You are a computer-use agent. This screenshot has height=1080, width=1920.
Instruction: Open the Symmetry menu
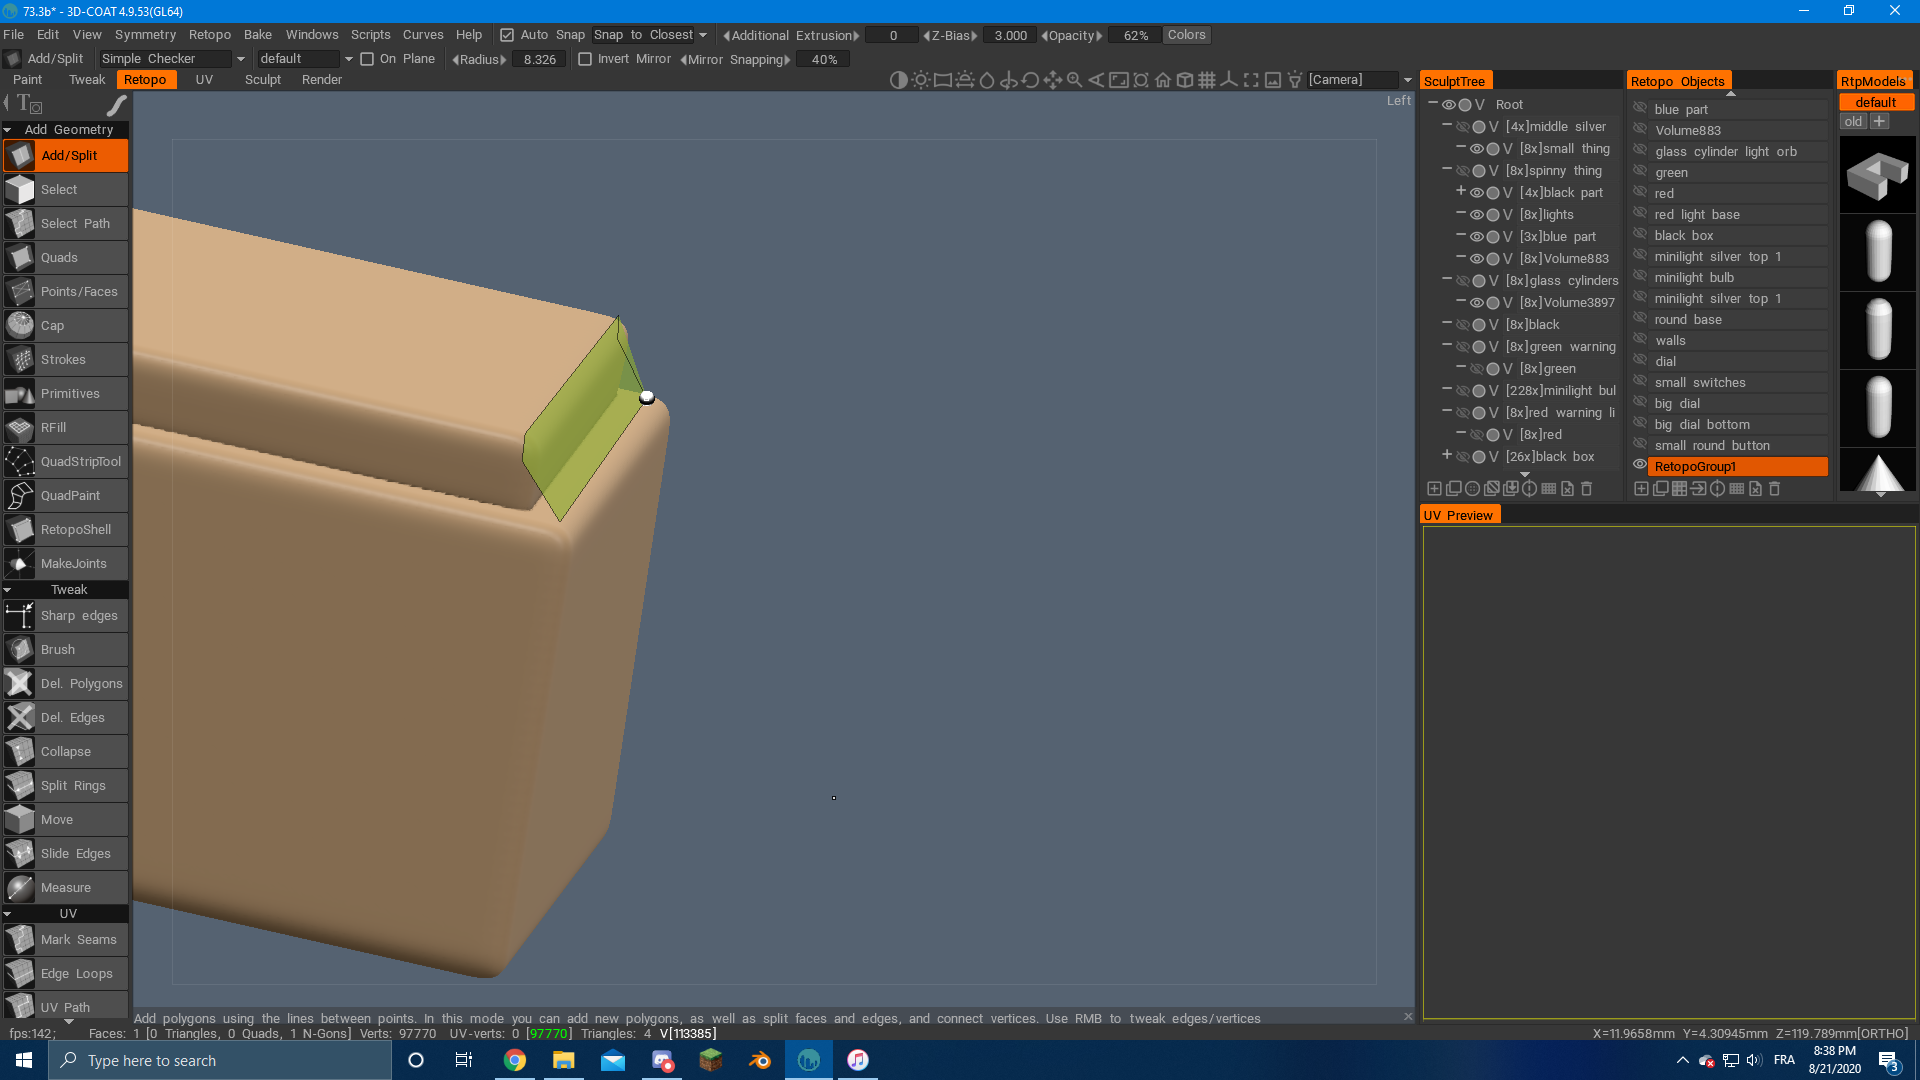coord(145,35)
